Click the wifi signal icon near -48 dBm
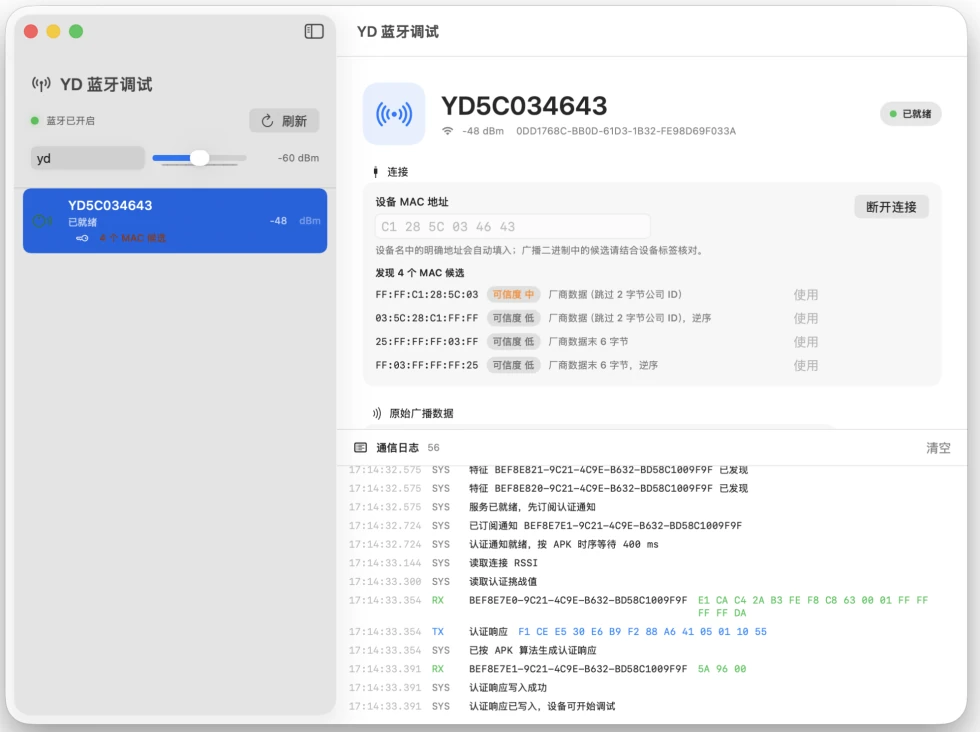Image resolution: width=980 pixels, height=732 pixels. coord(448,131)
